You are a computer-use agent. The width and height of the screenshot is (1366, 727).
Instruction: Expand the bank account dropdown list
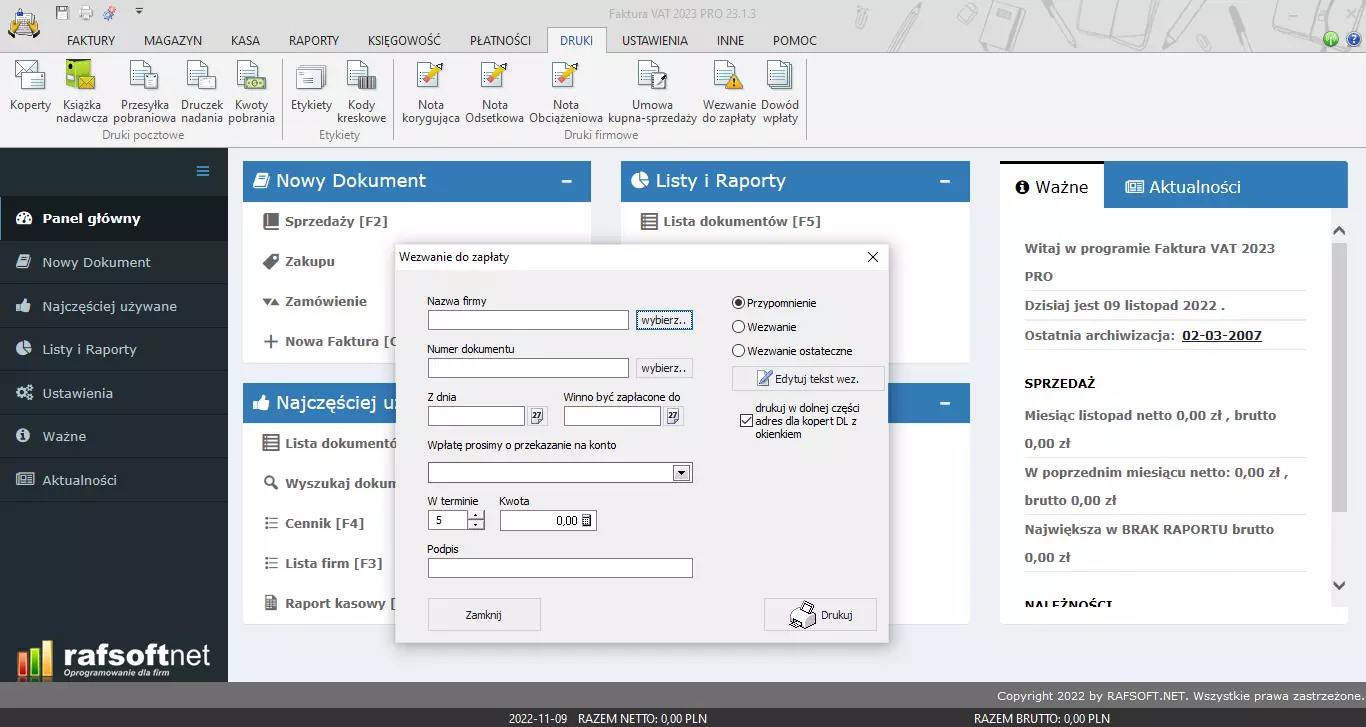pos(681,473)
